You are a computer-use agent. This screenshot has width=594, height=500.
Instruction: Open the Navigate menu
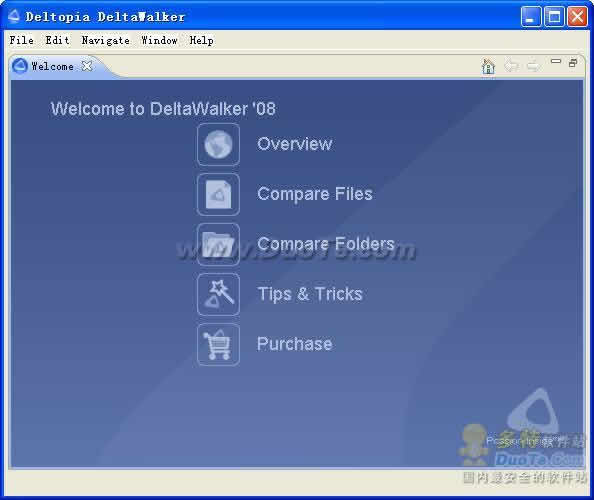click(105, 41)
